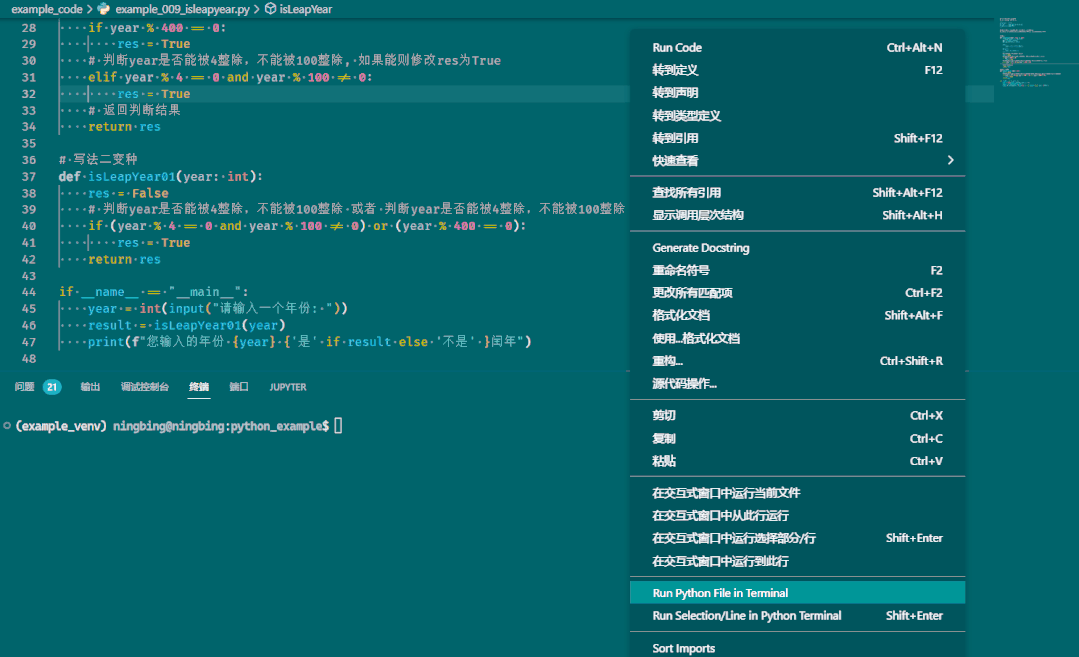The width and height of the screenshot is (1079, 657).
Task: Click Run Python File in Terminal
Action: click(797, 593)
